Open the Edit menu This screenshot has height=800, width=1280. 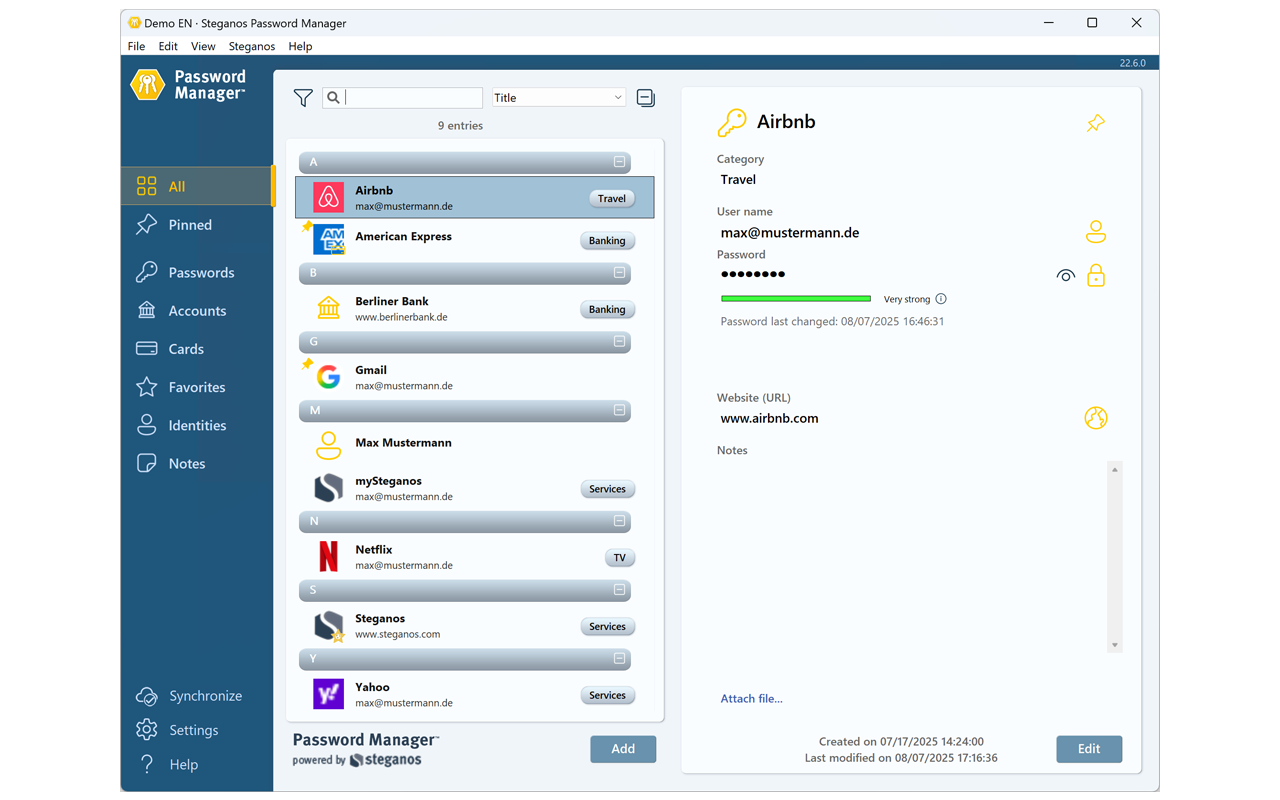pyautogui.click(x=168, y=46)
